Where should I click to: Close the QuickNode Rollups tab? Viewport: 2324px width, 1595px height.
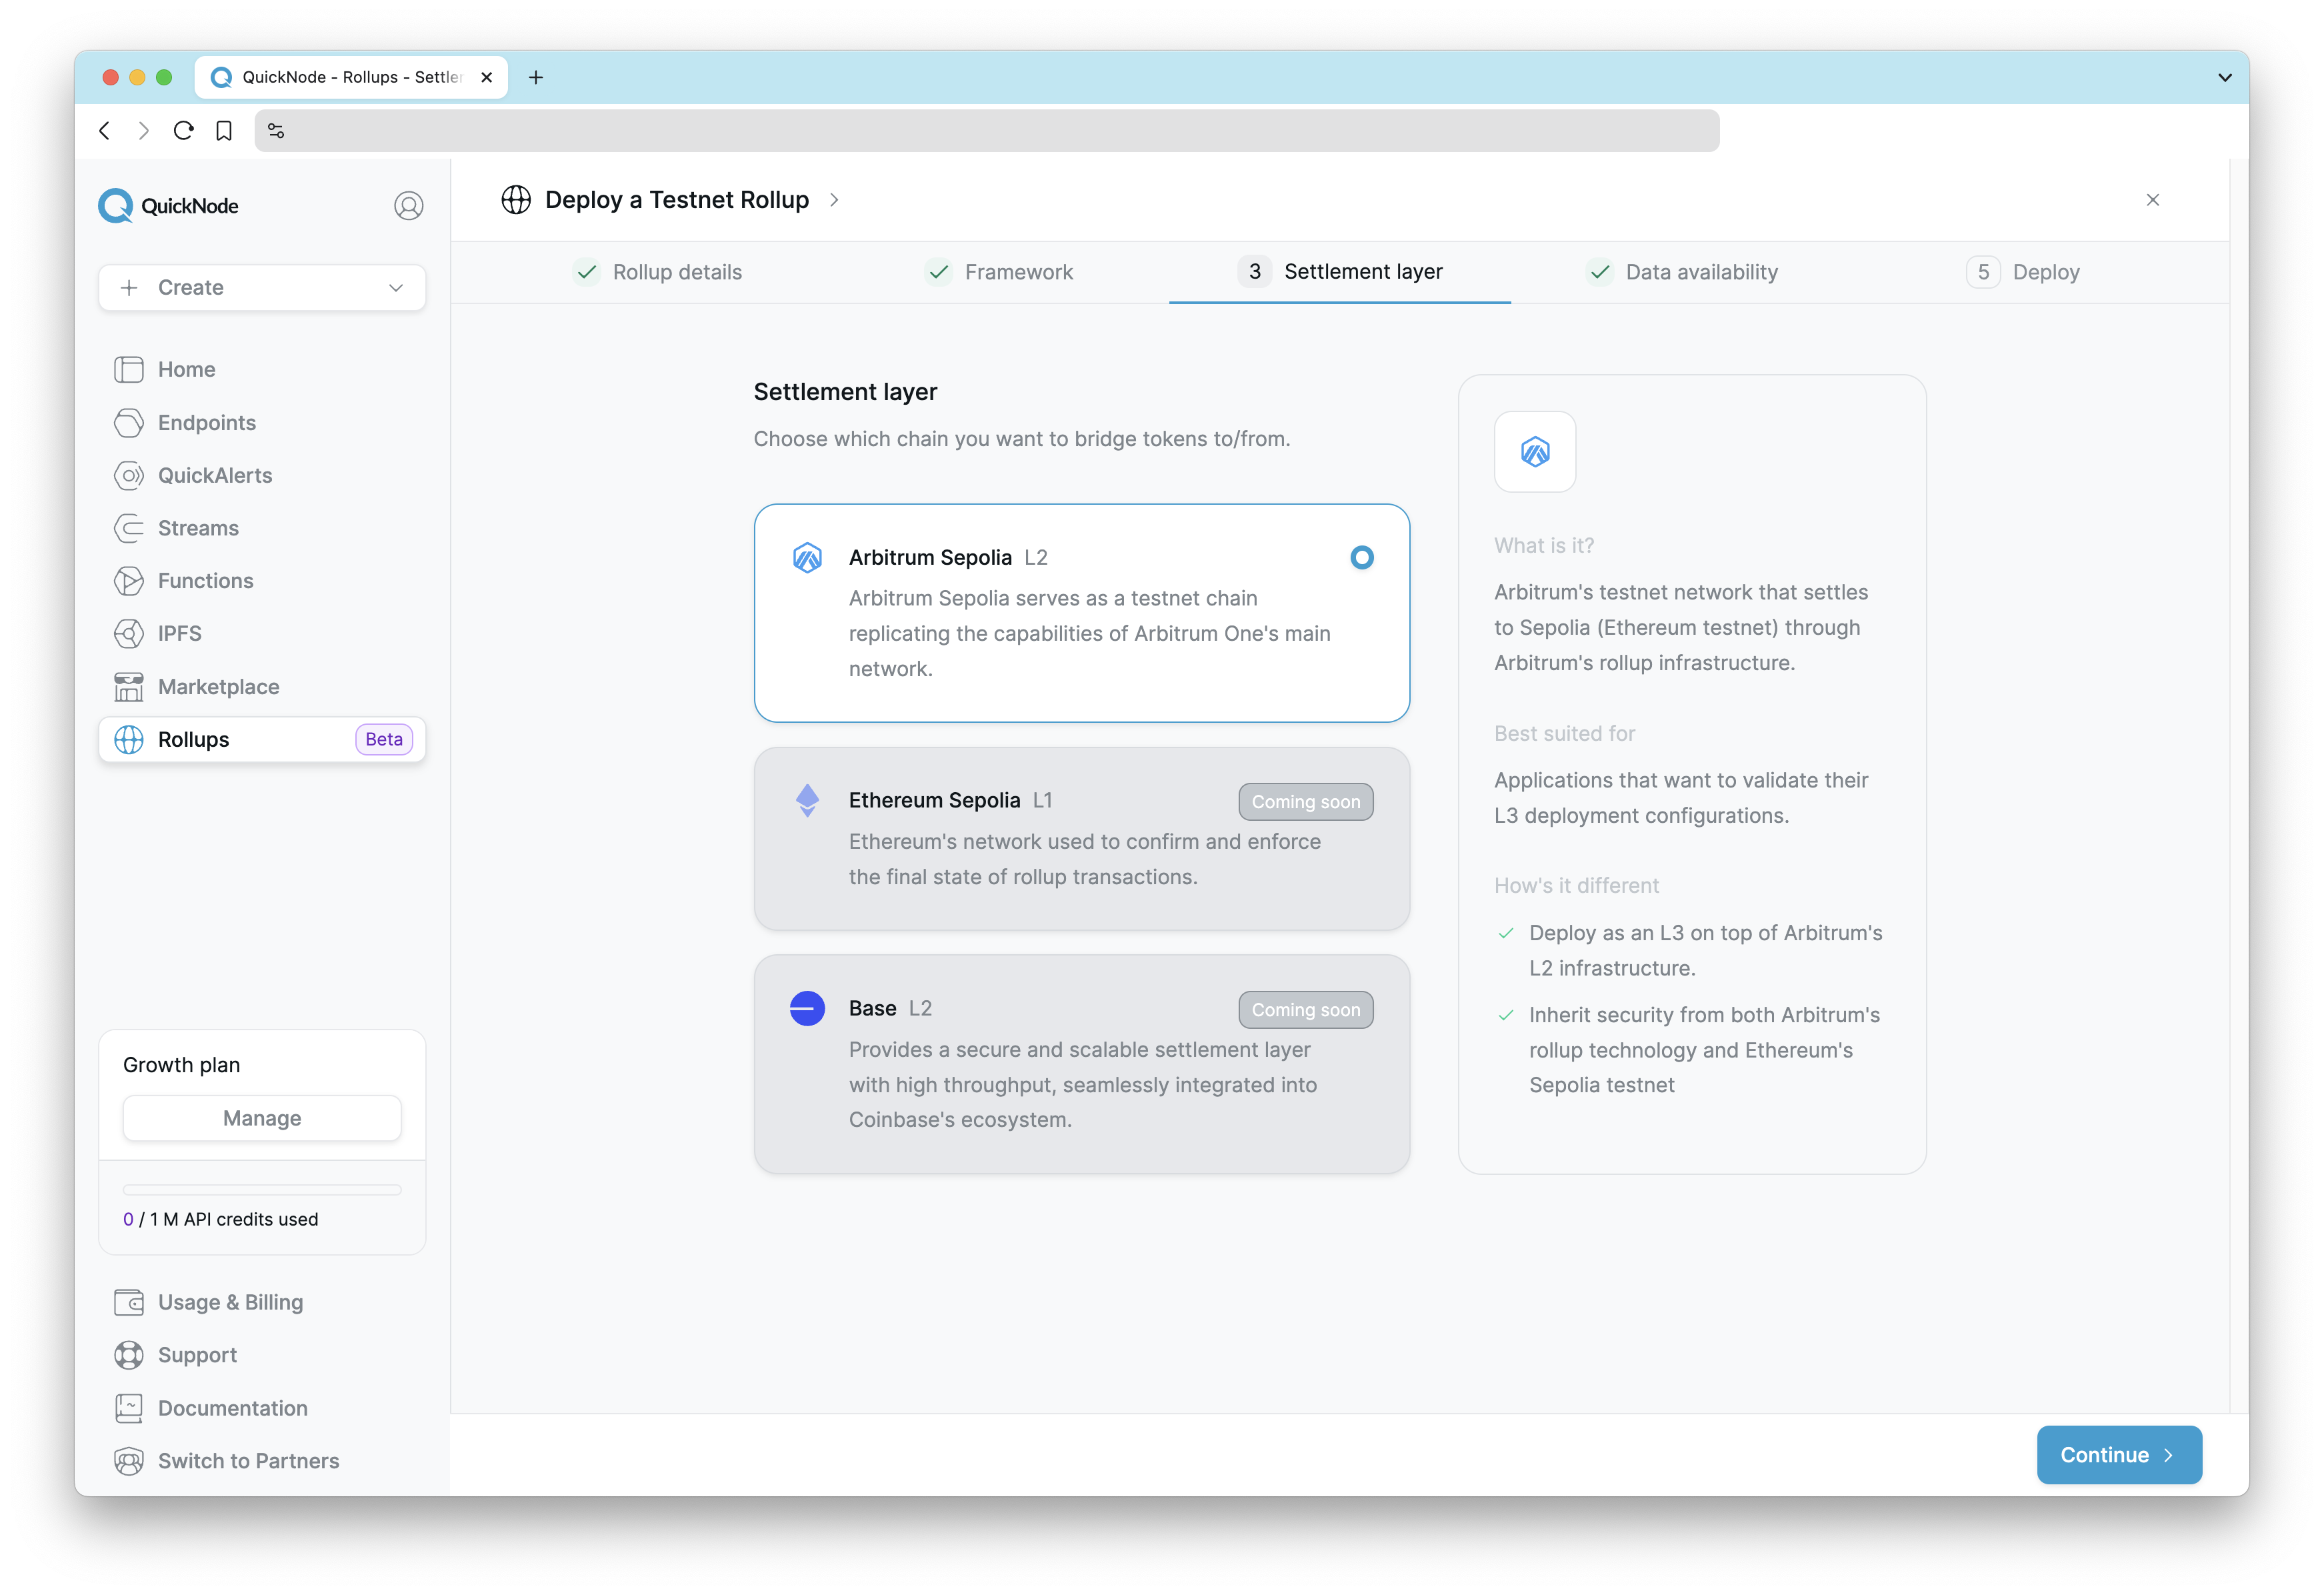click(487, 77)
